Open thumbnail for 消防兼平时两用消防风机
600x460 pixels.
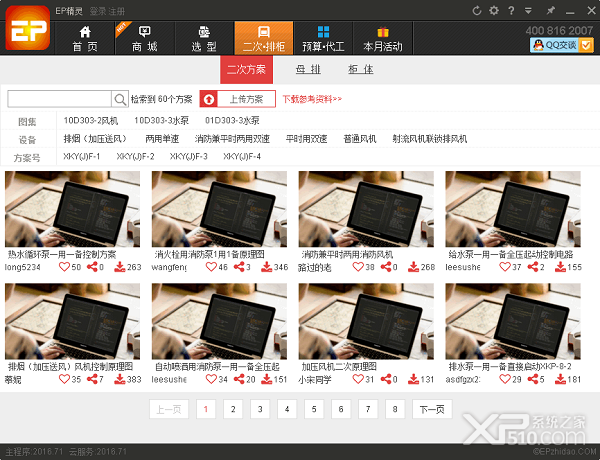click(366, 209)
